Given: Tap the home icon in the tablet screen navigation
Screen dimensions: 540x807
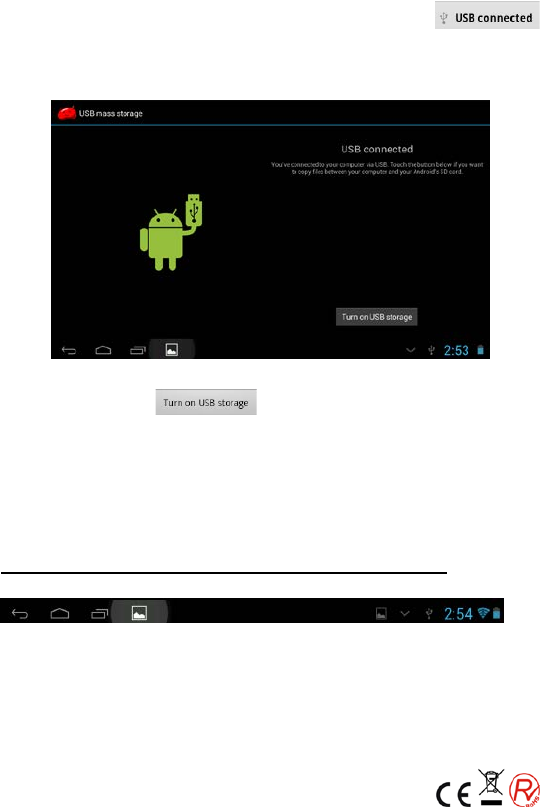Looking at the screenshot, I should point(103,350).
